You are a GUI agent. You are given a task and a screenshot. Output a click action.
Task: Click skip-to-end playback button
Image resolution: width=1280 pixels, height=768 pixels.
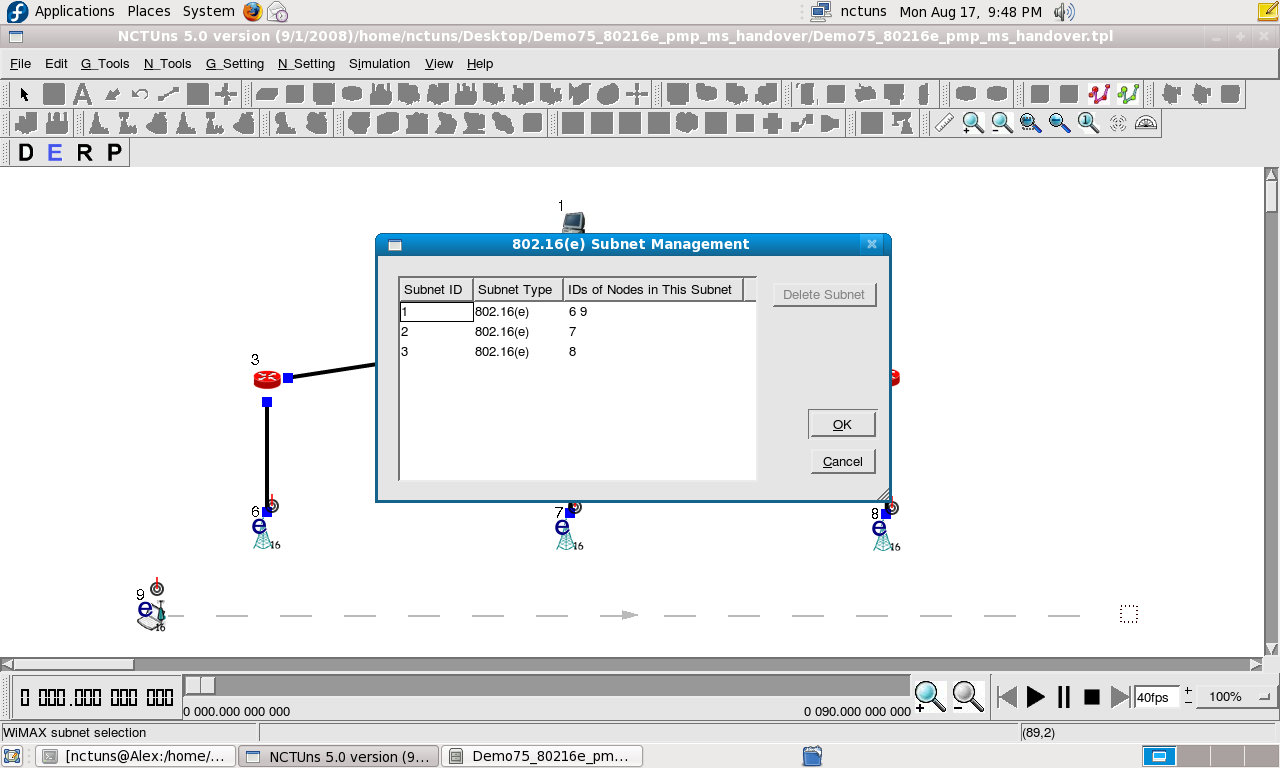coord(1120,697)
